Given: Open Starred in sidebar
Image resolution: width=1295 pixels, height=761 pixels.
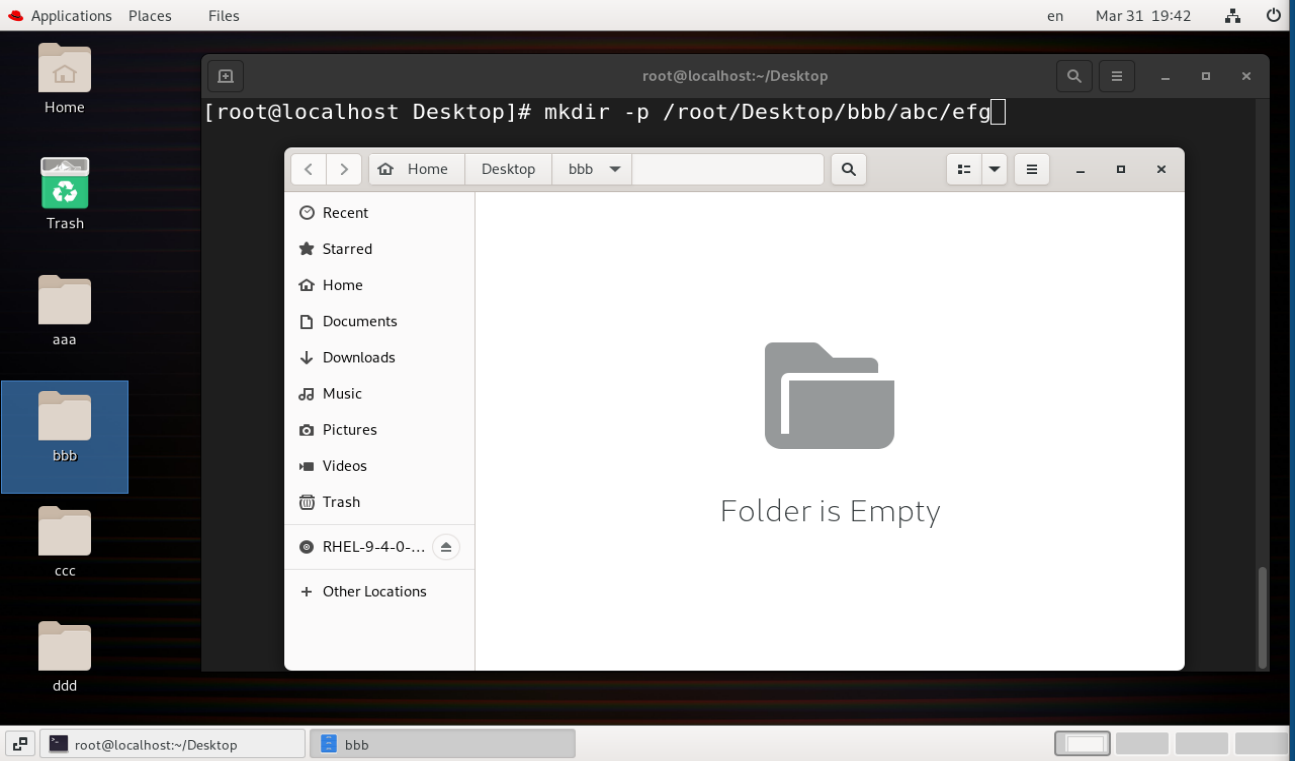Looking at the screenshot, I should point(380,249).
